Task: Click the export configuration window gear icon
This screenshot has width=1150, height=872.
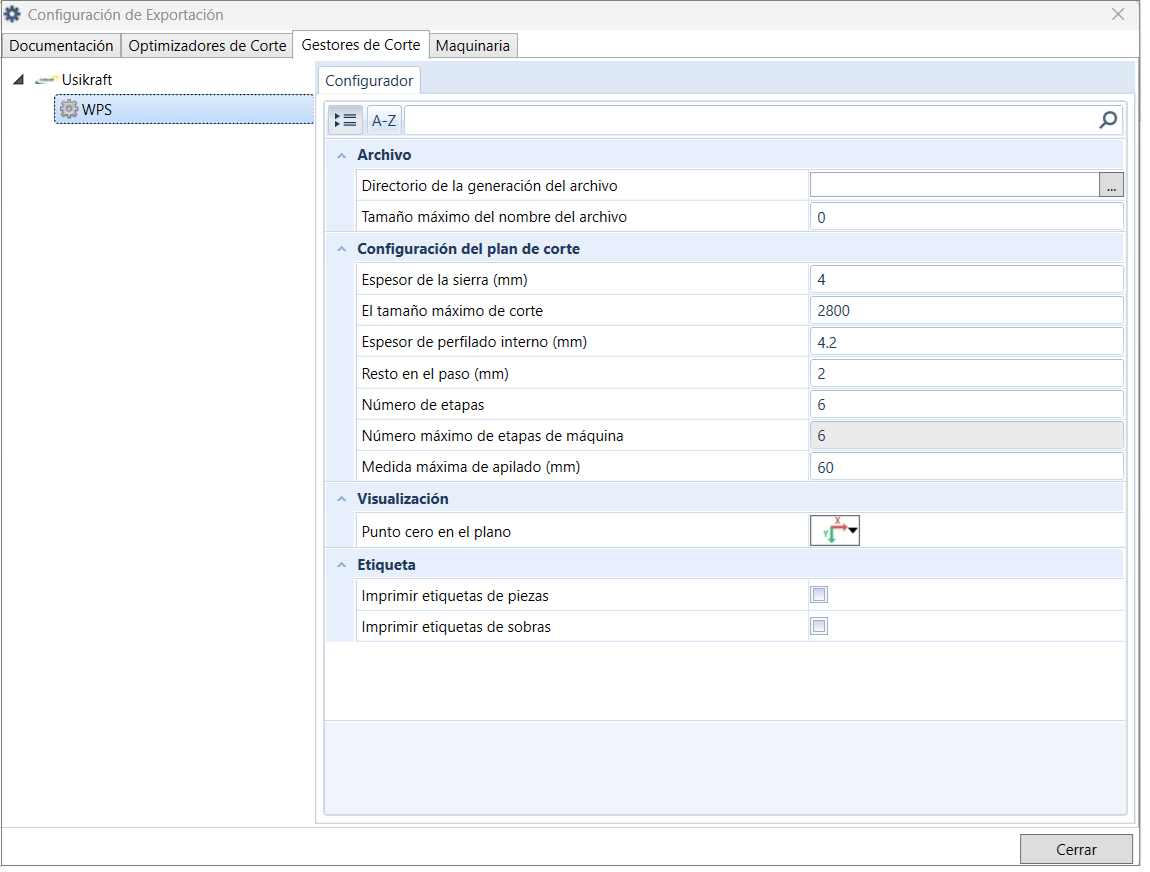Action: (x=12, y=15)
